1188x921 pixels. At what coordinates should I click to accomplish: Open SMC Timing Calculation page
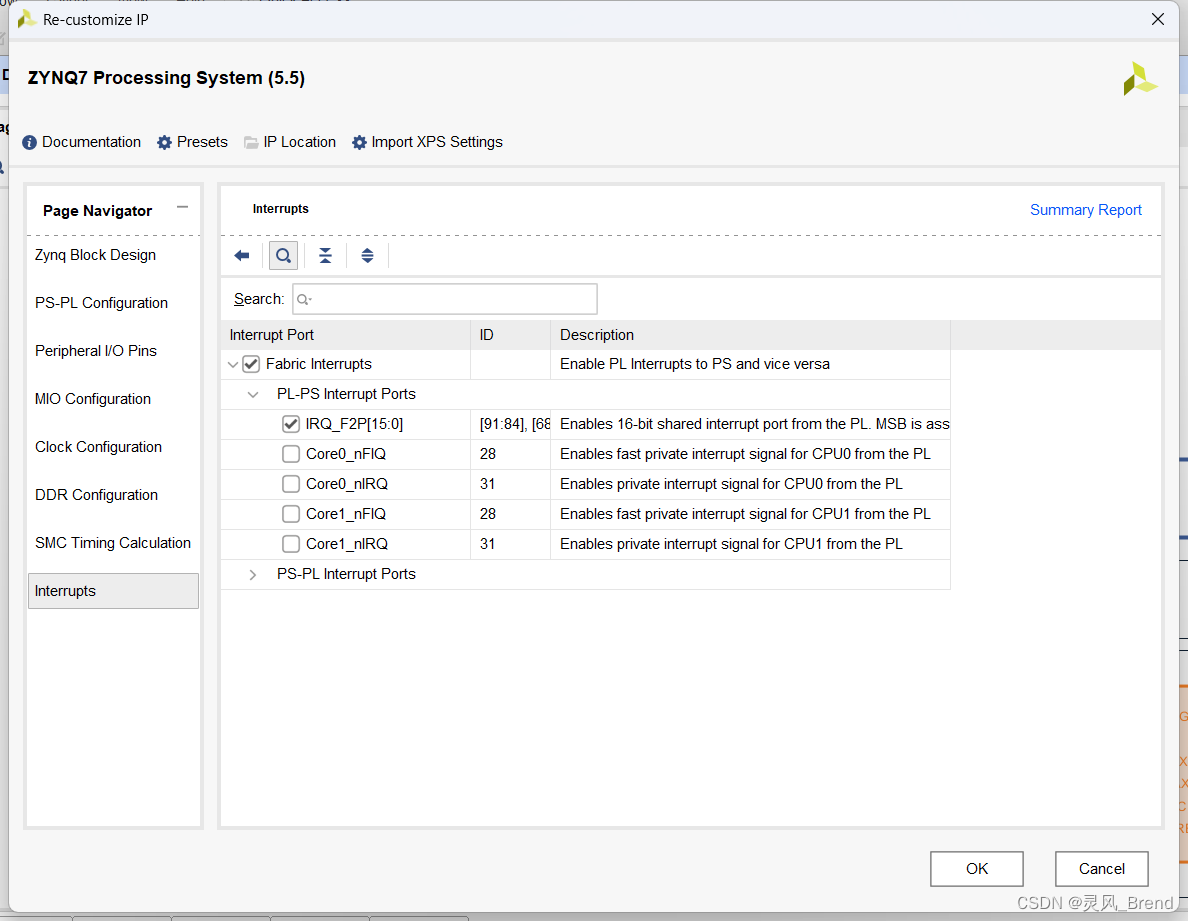click(113, 543)
